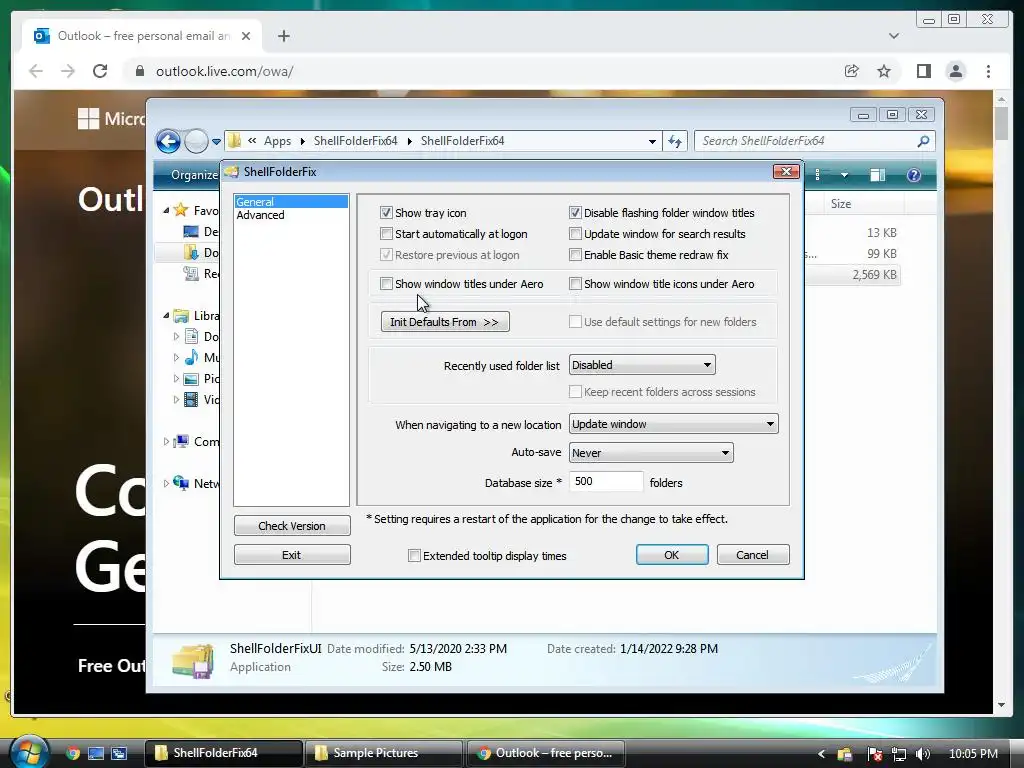Click the Chrome forward arrow
The height and width of the screenshot is (768, 1024).
68,71
